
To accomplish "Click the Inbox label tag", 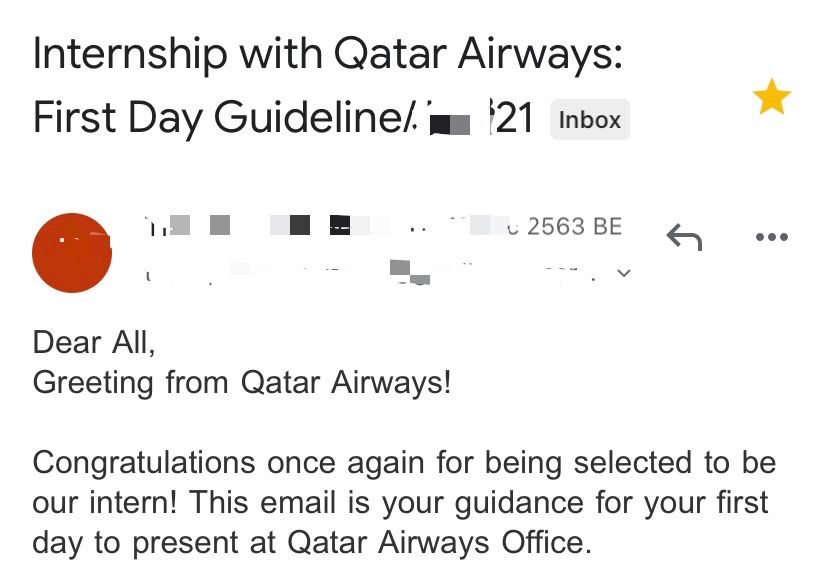I will click(x=590, y=121).
